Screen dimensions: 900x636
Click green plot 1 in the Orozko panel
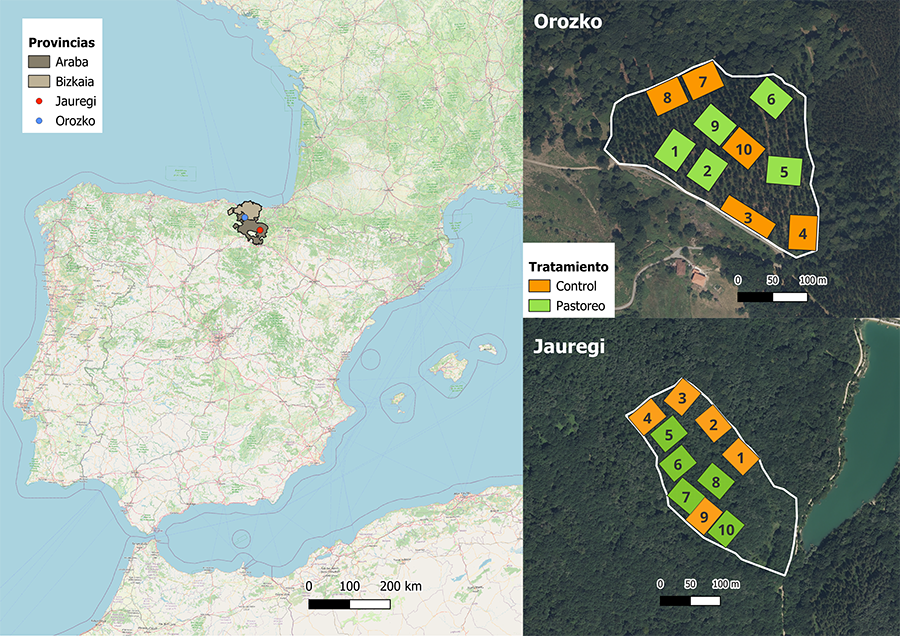tap(674, 151)
